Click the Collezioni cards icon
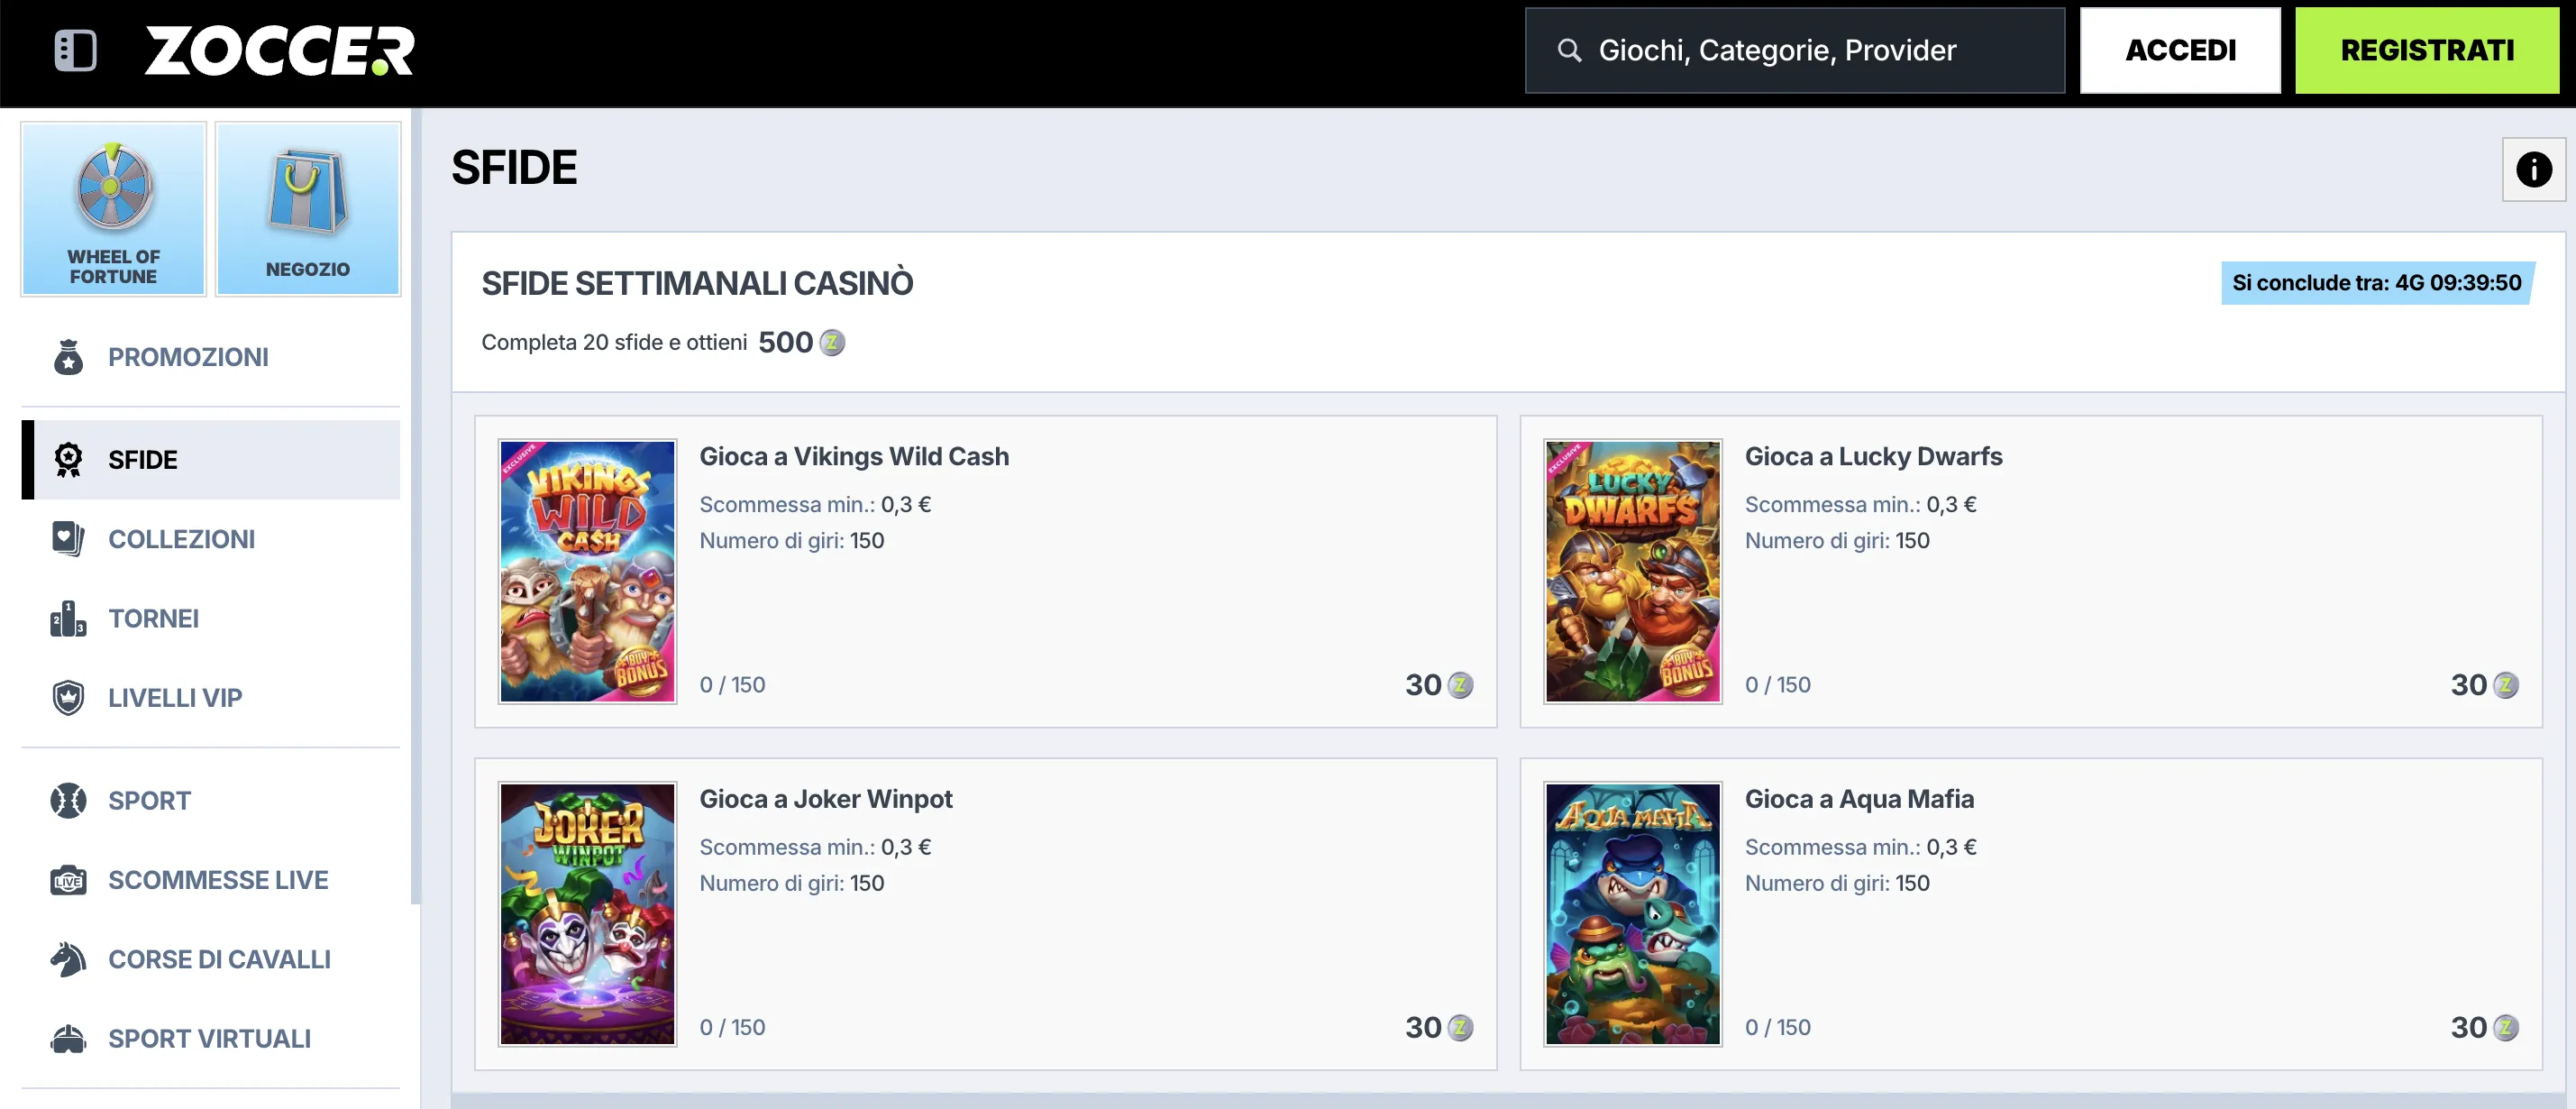The height and width of the screenshot is (1109, 2576). click(x=68, y=539)
